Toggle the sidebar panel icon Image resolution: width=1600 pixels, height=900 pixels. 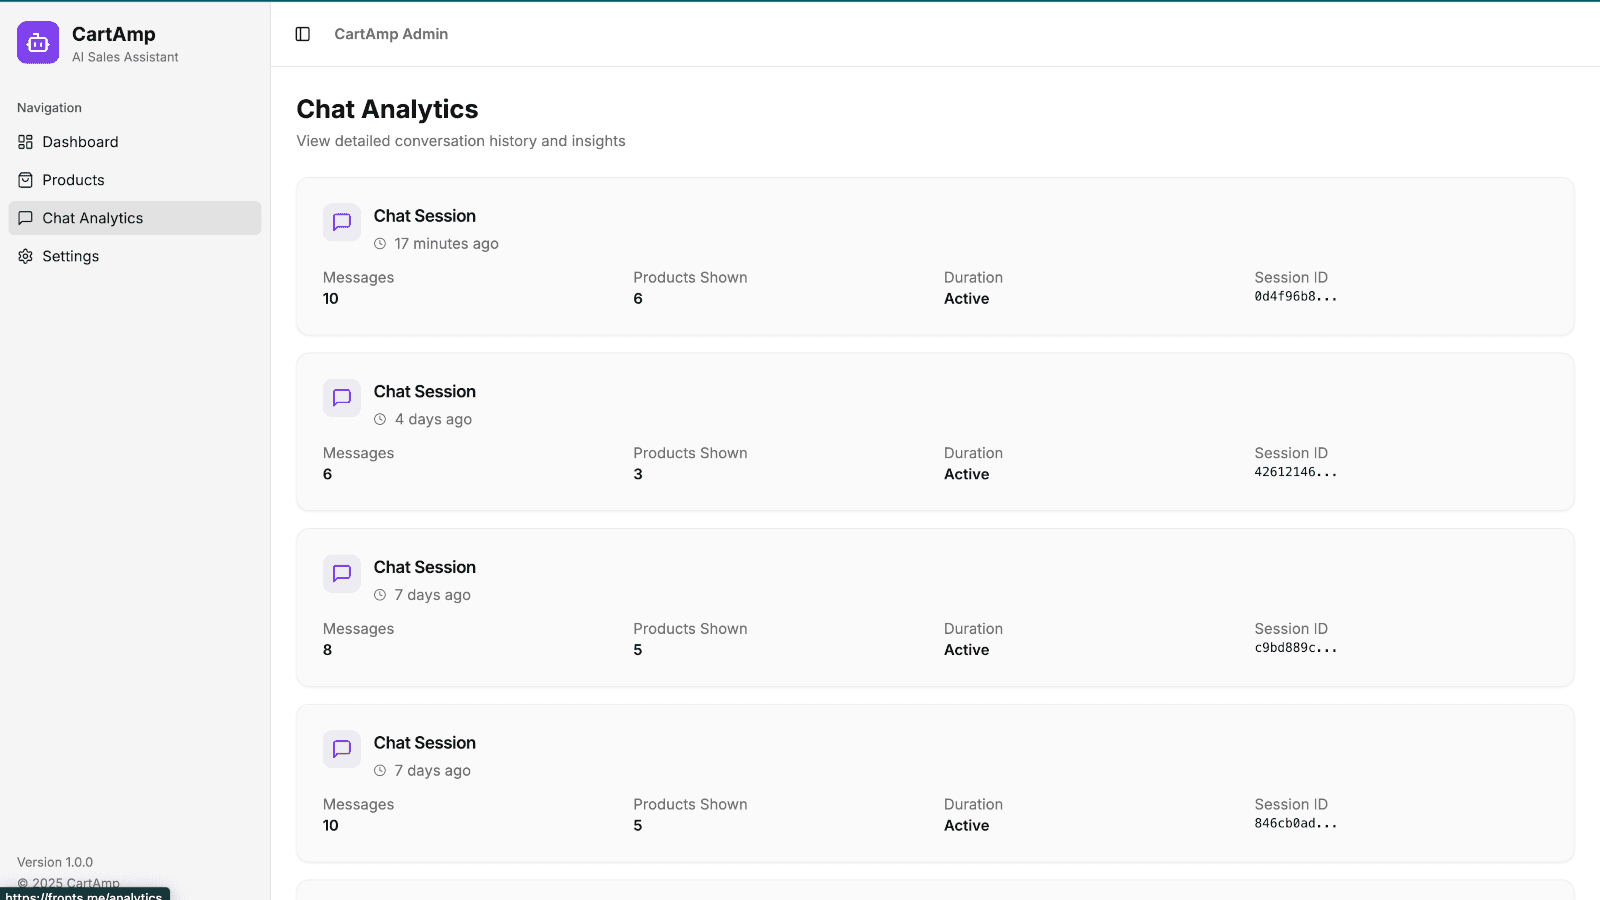click(x=303, y=34)
